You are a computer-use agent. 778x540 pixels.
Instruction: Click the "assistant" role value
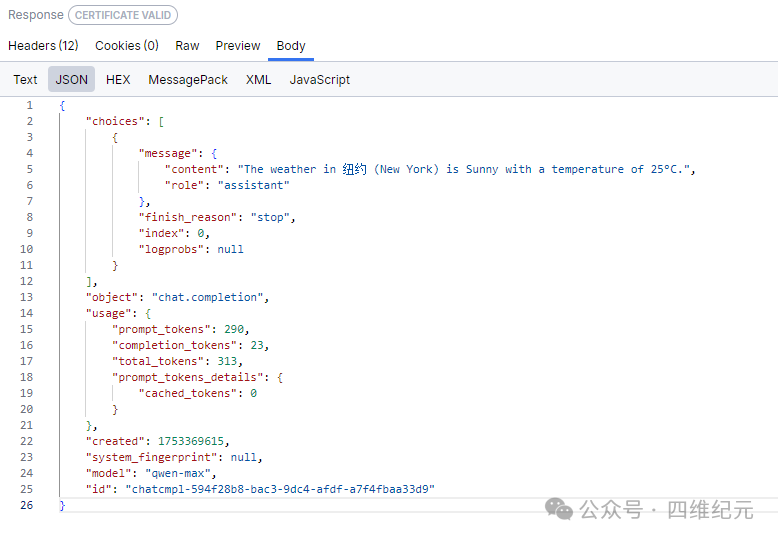coord(254,185)
